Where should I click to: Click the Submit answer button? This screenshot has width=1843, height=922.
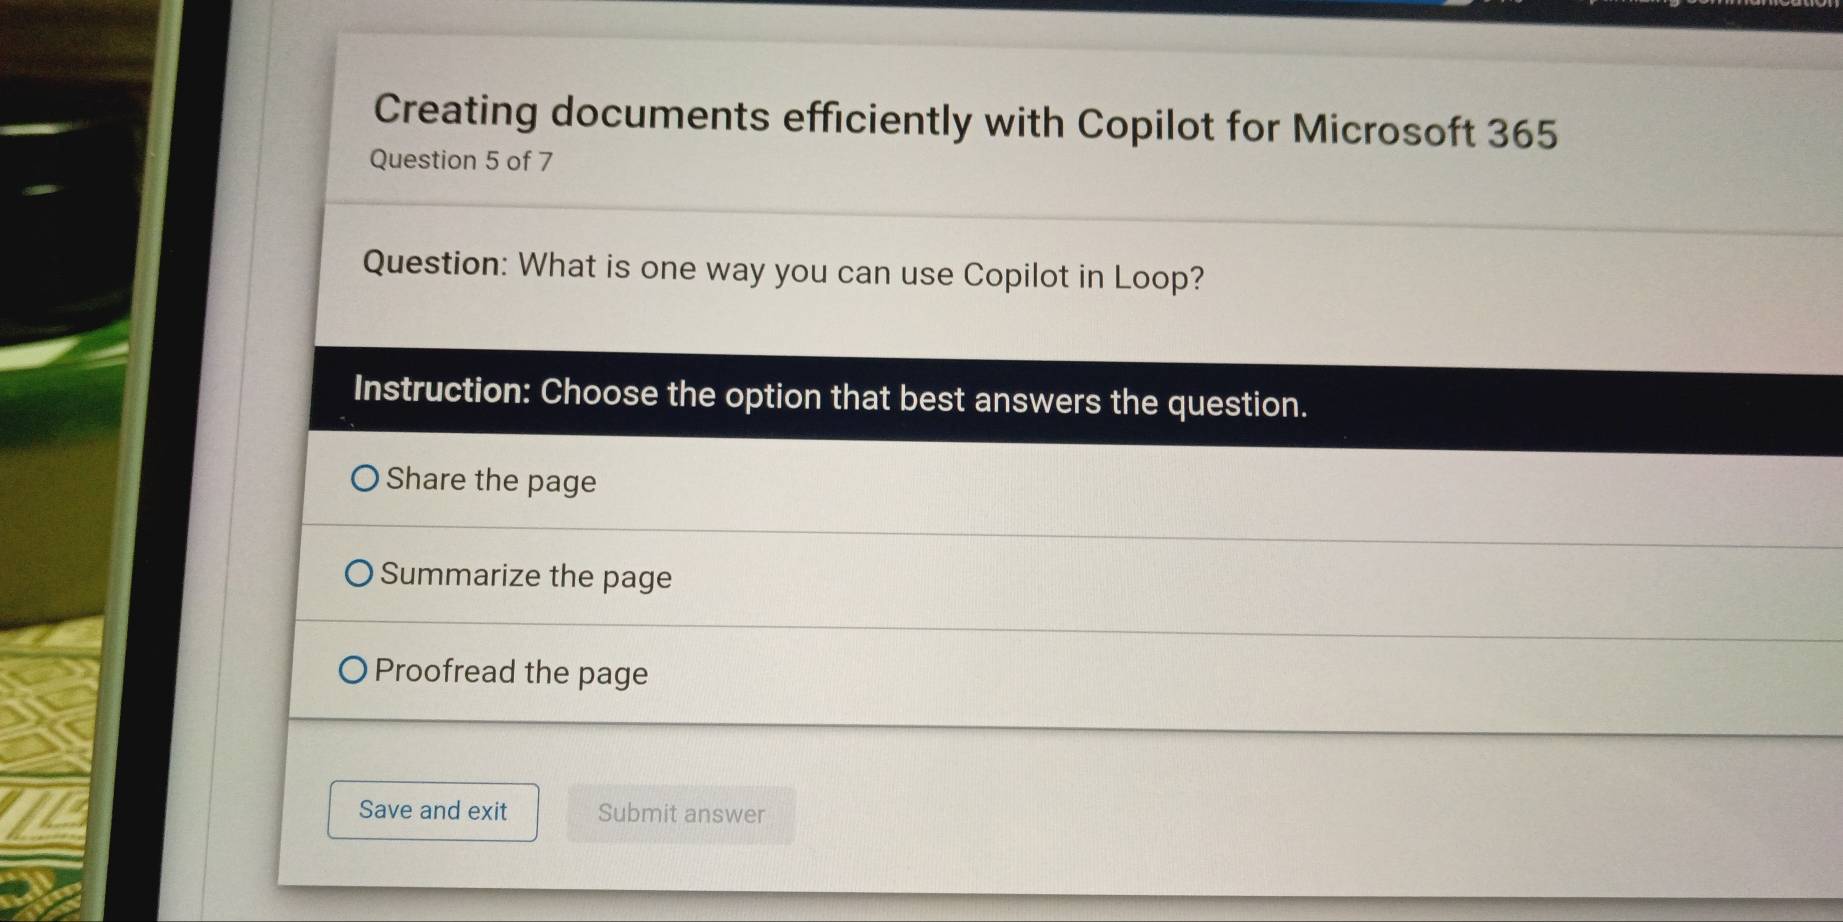[680, 814]
